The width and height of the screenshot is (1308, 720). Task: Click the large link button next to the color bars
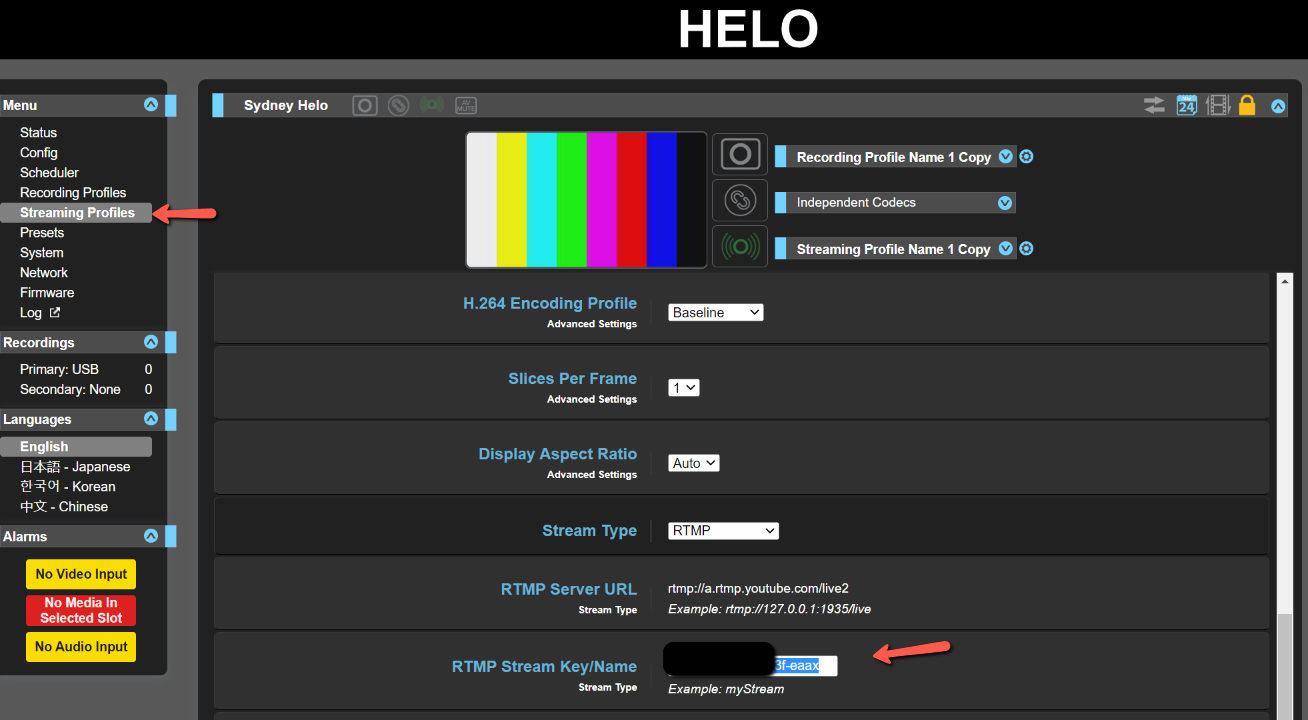(x=740, y=200)
